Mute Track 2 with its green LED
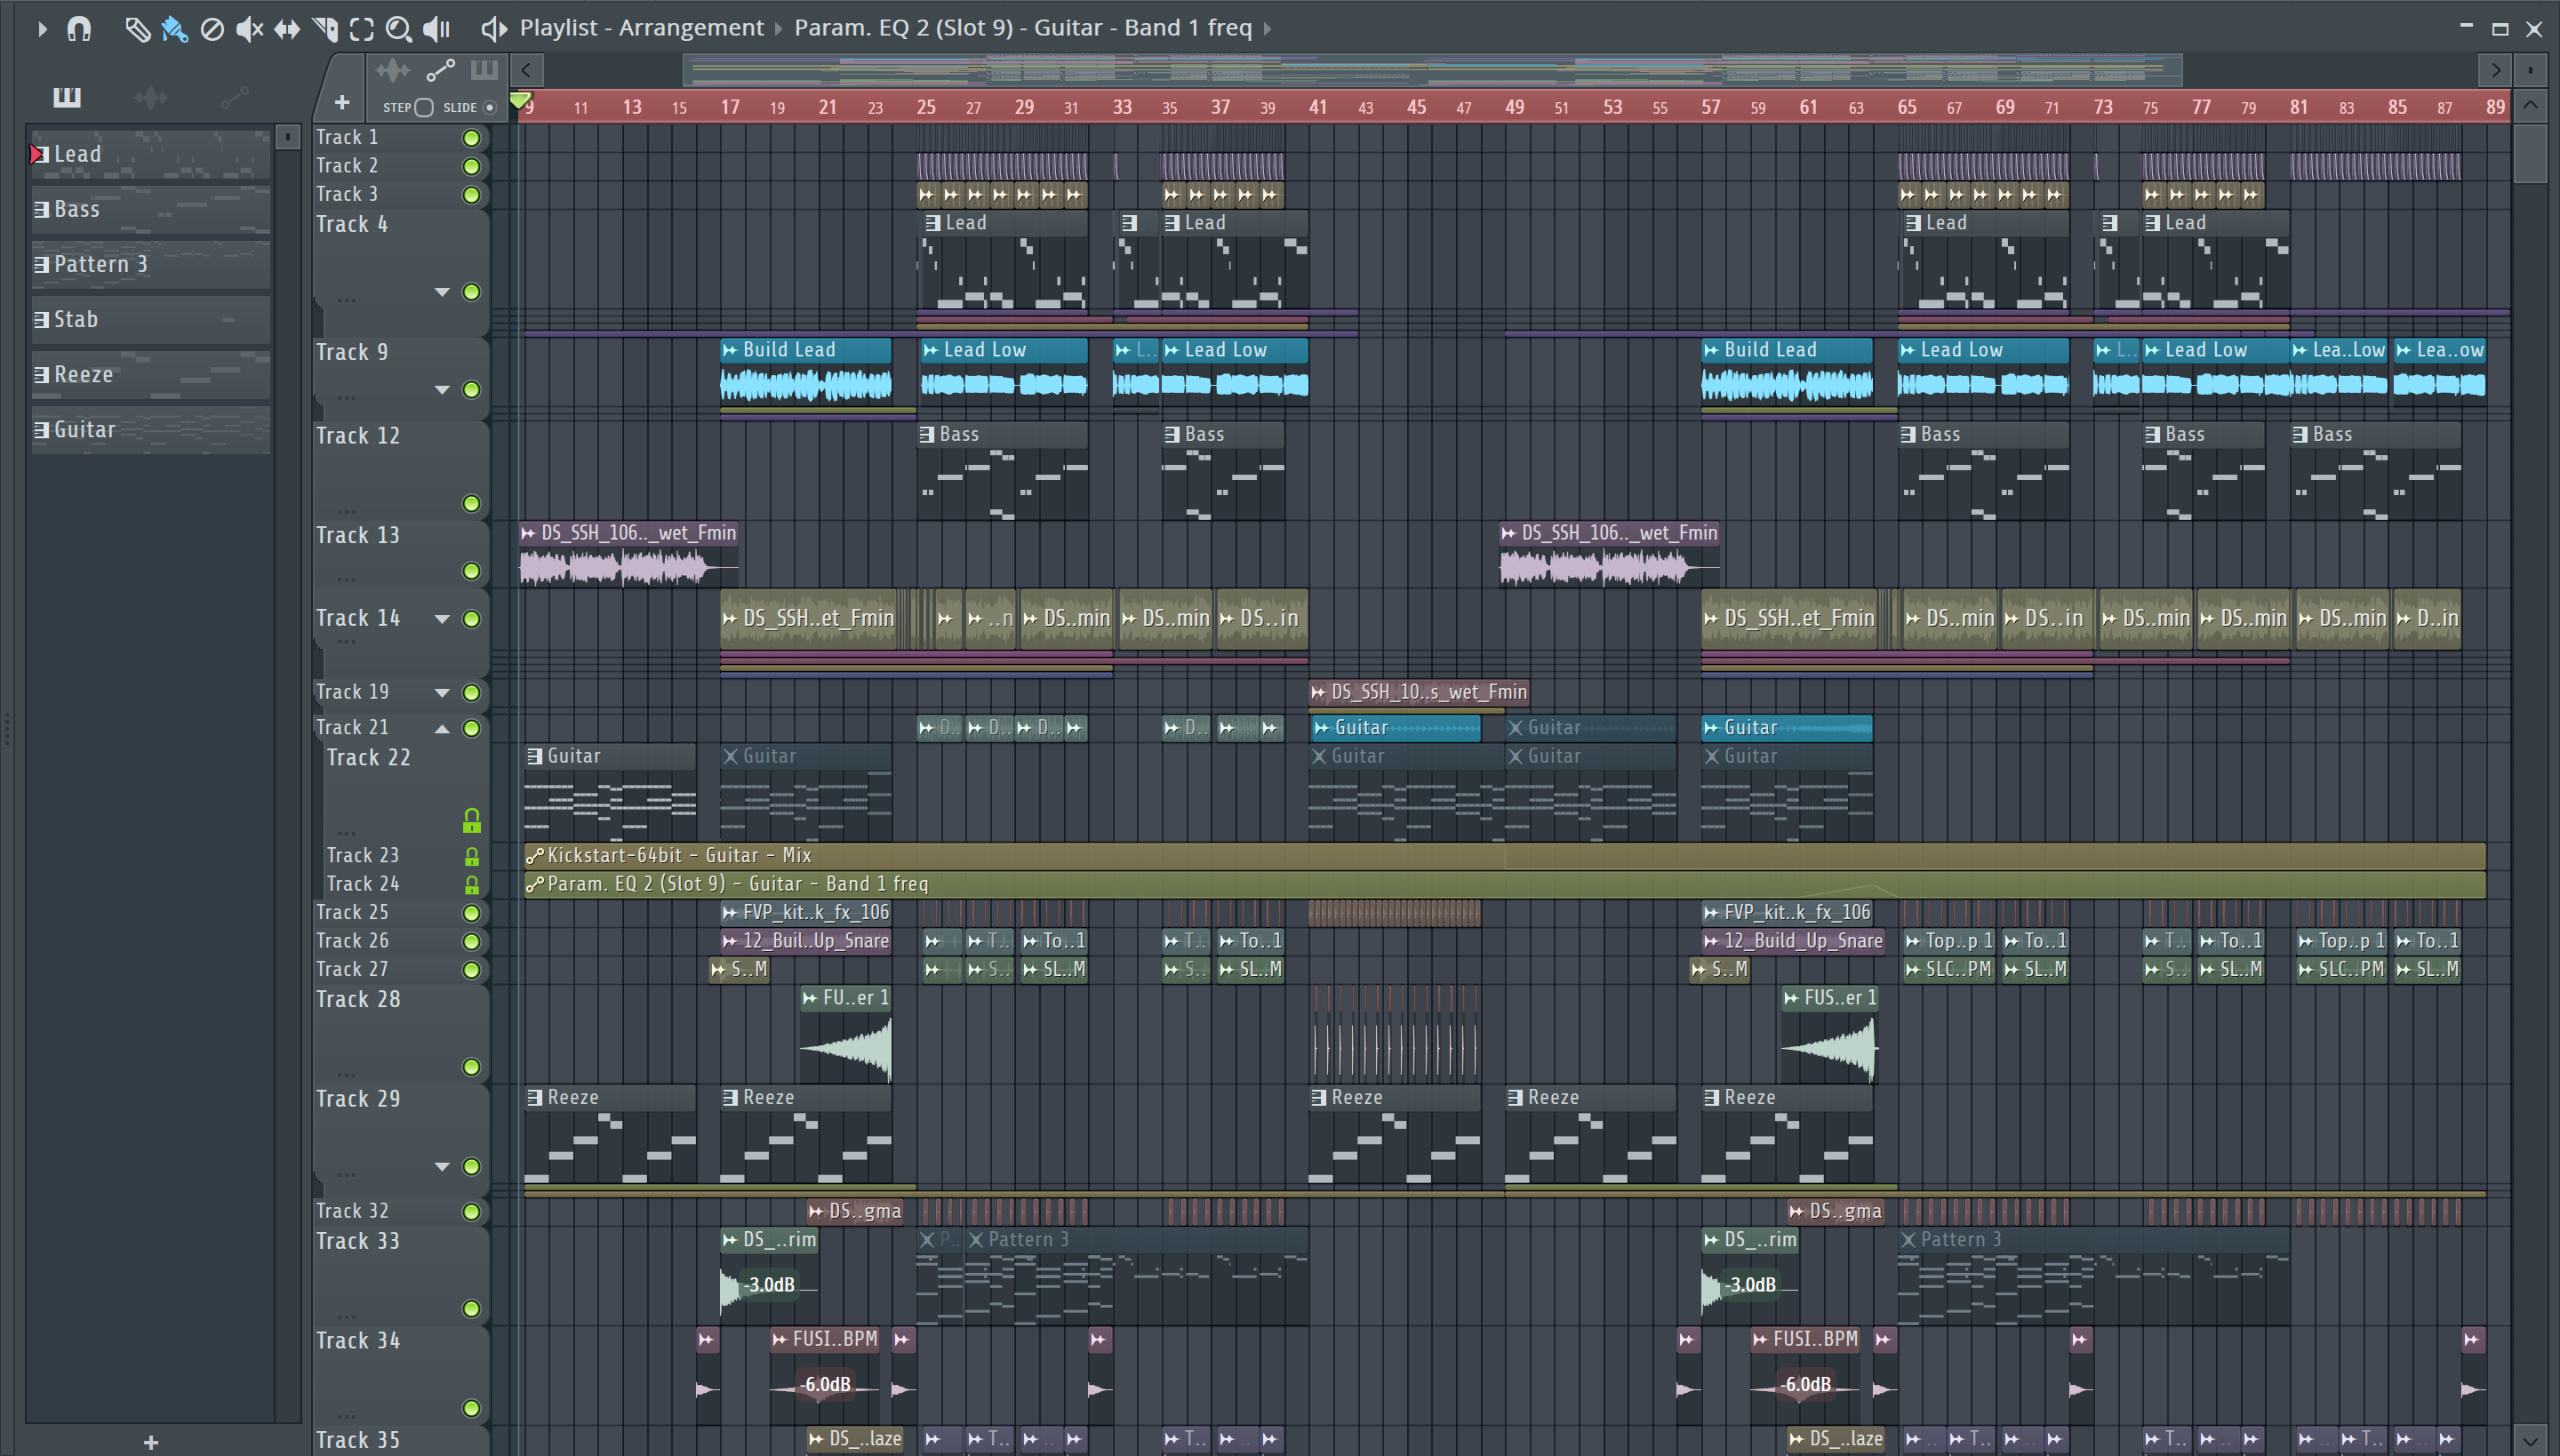This screenshot has height=1456, width=2560. (x=471, y=166)
